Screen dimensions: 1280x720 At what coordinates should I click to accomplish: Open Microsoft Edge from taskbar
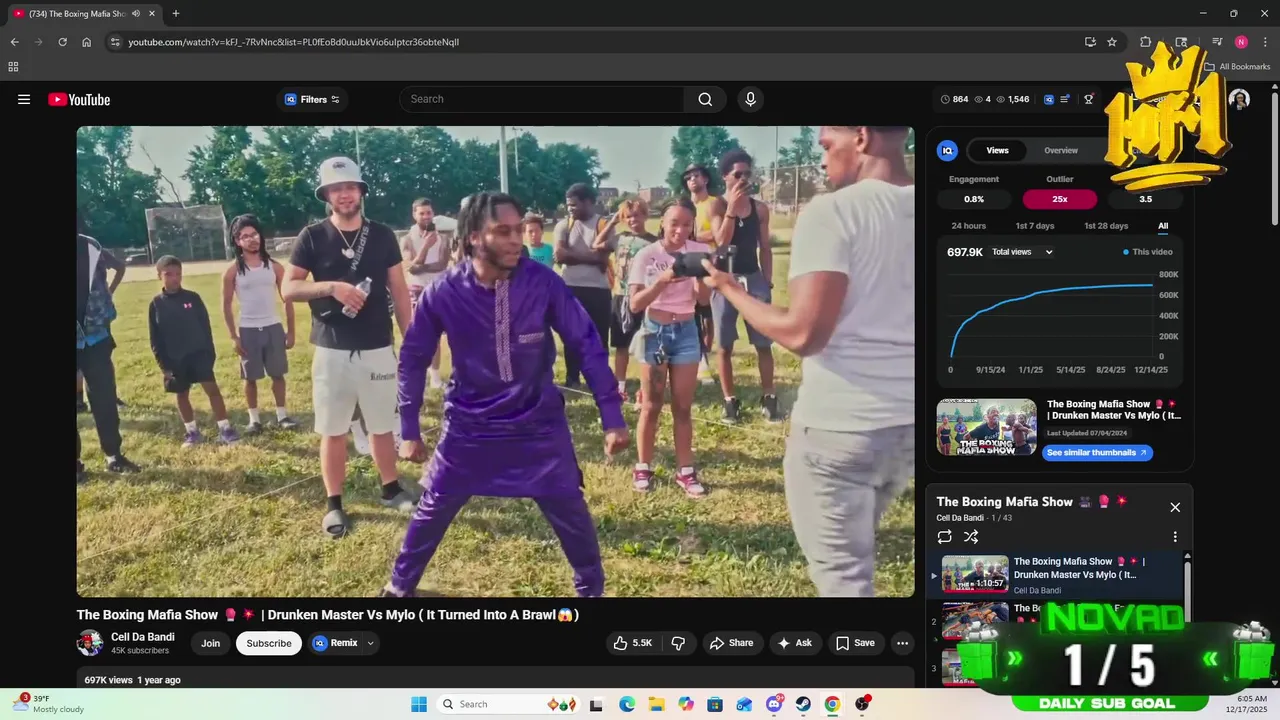click(x=626, y=704)
